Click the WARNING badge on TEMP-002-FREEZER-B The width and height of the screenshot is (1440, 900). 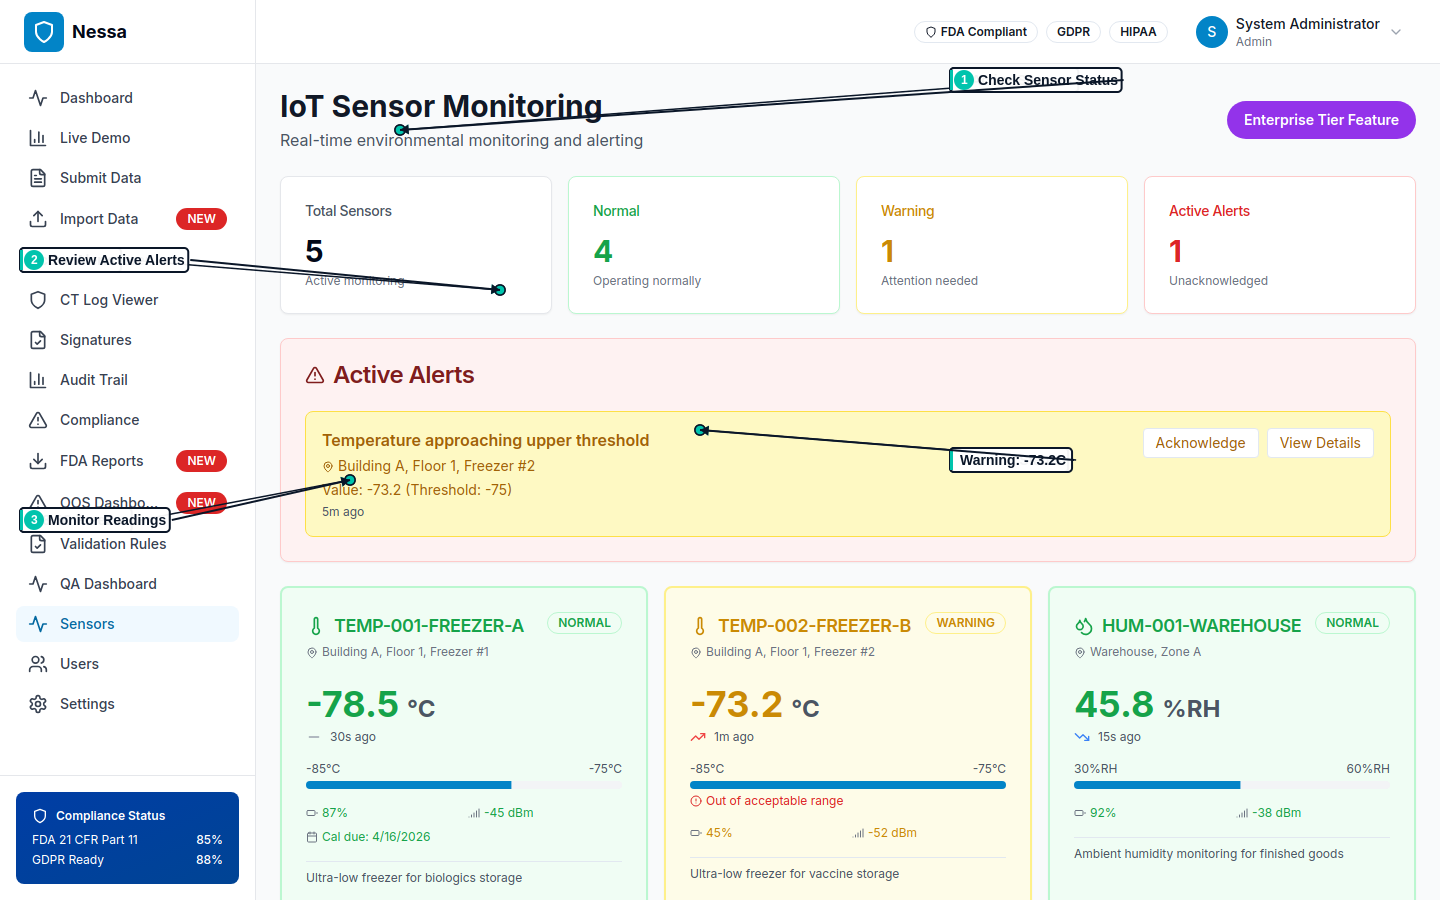[x=965, y=622]
